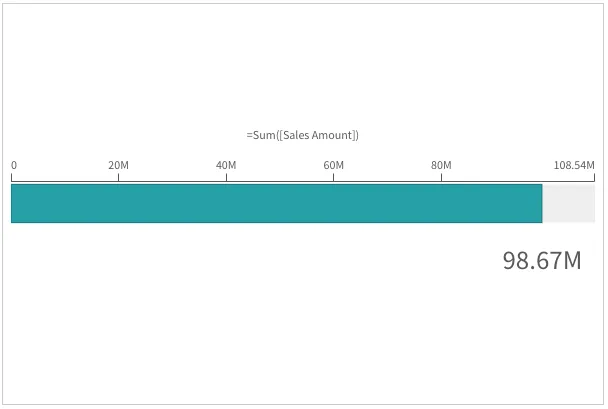Click the right edge of teal bar
This screenshot has width=608, height=409.
pyautogui.click(x=541, y=203)
